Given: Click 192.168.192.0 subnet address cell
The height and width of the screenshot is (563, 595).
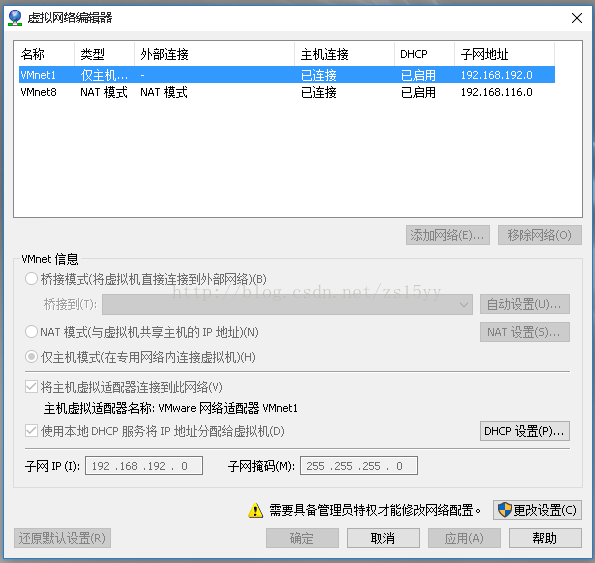Looking at the screenshot, I should [x=496, y=75].
